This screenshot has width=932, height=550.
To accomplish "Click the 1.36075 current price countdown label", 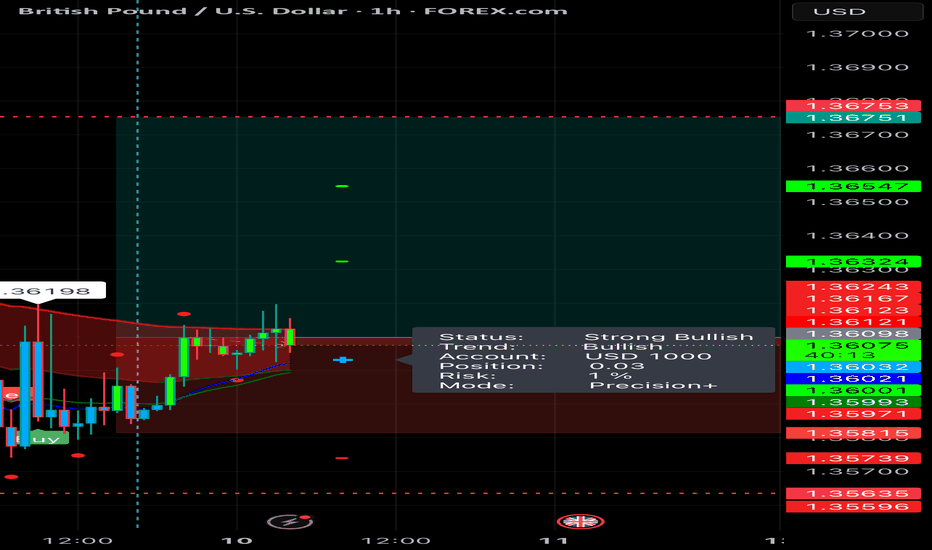I will click(854, 350).
